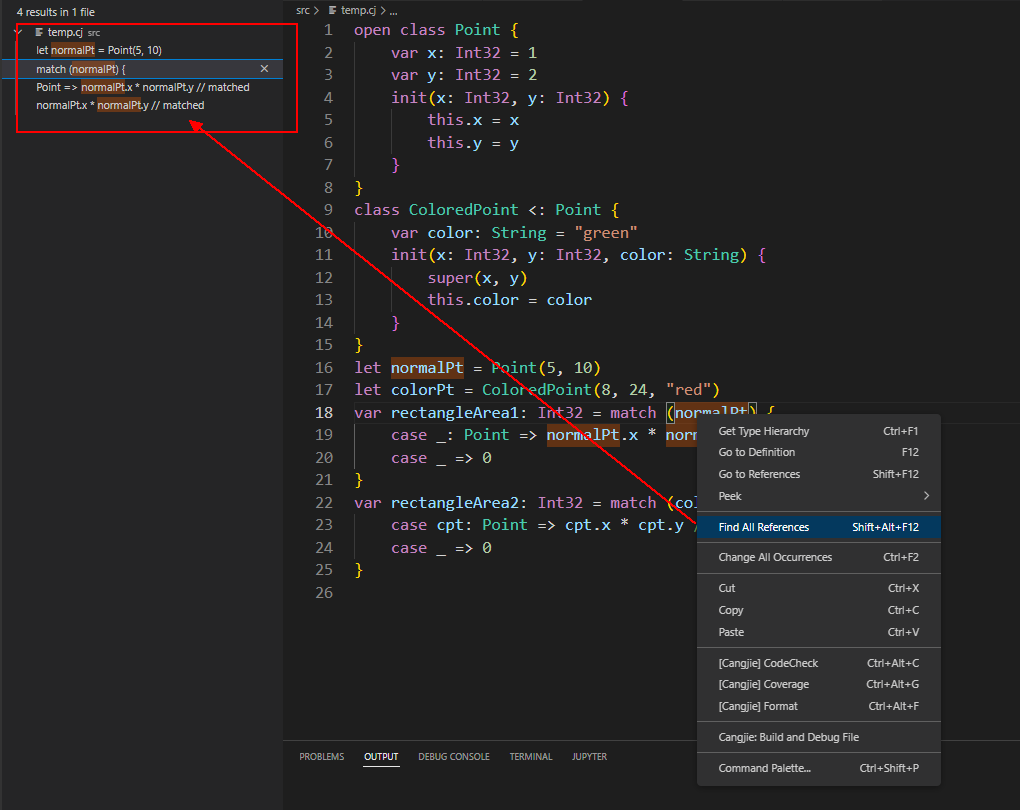Screen dimensions: 1020x810
Task: Click Change All Occurrences menu entry
Action: pyautogui.click(x=775, y=557)
